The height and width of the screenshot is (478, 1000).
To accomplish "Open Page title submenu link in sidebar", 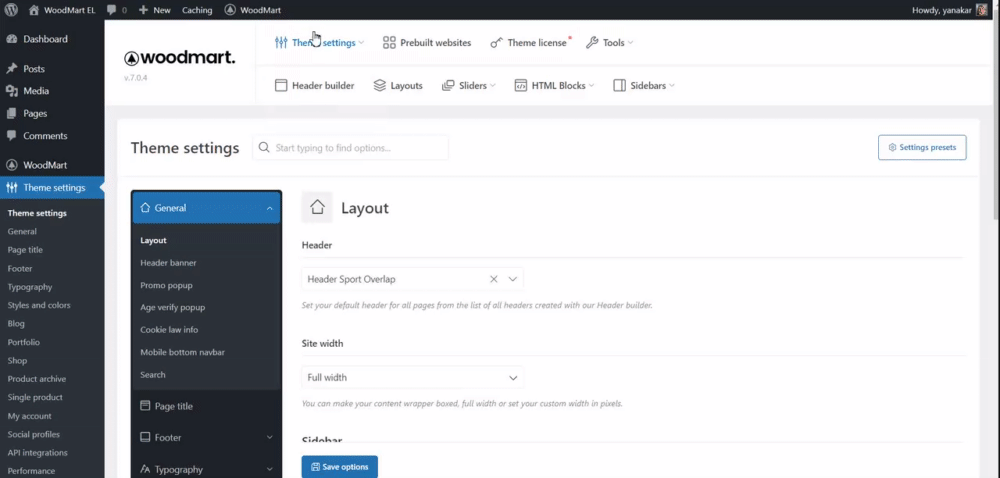I will [26, 250].
